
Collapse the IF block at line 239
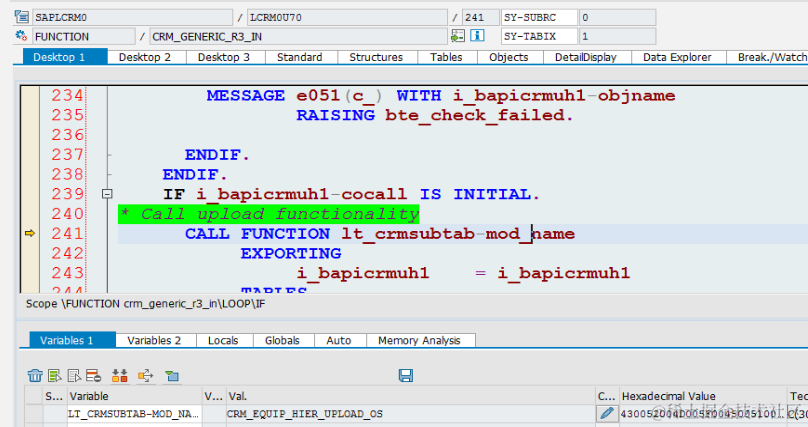click(x=107, y=194)
